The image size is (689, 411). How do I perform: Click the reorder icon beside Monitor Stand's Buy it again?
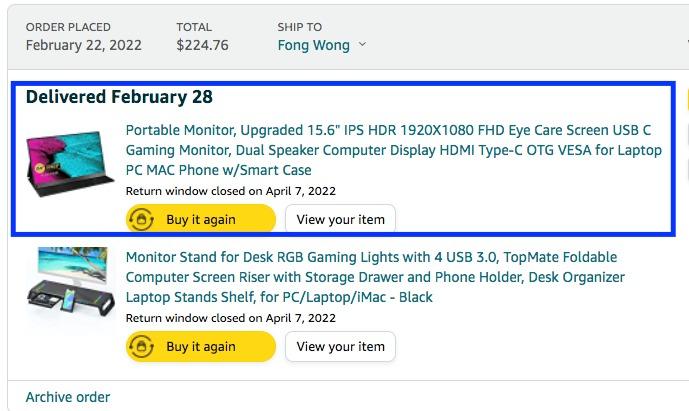[x=141, y=346]
